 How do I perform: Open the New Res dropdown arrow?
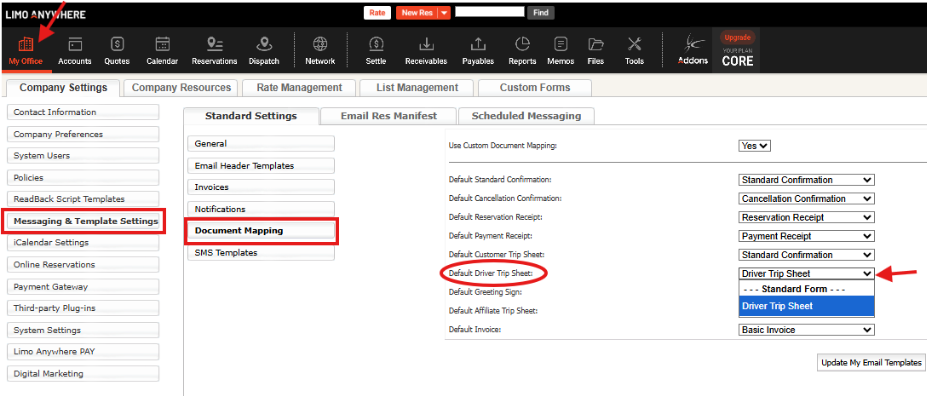tap(445, 12)
